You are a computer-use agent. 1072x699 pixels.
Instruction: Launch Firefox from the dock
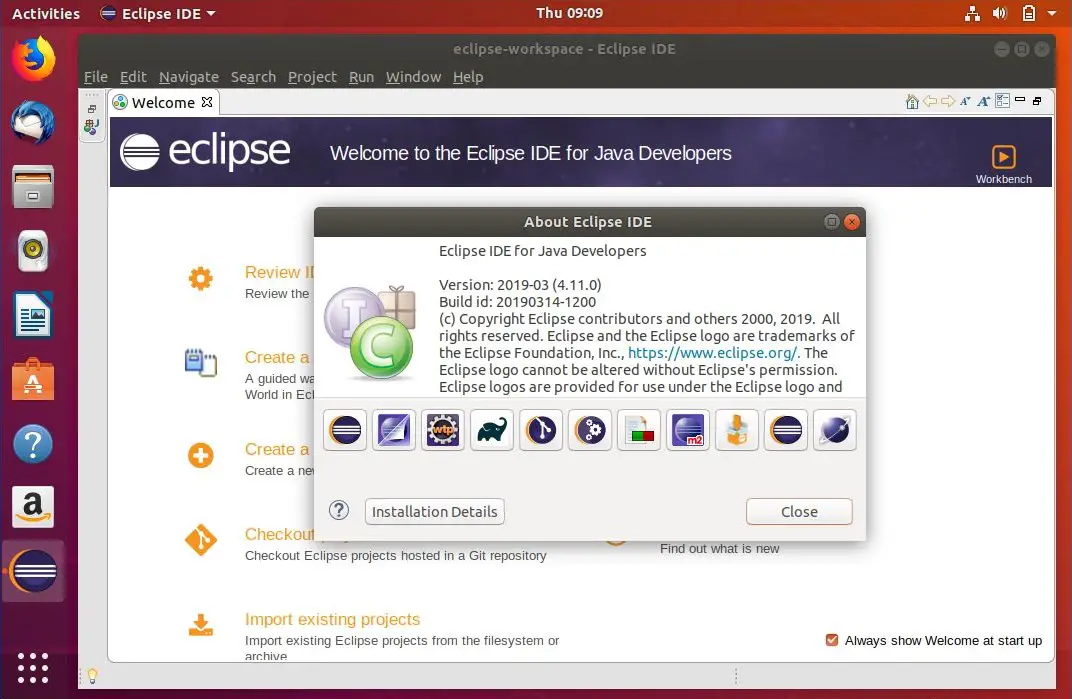click(33, 59)
